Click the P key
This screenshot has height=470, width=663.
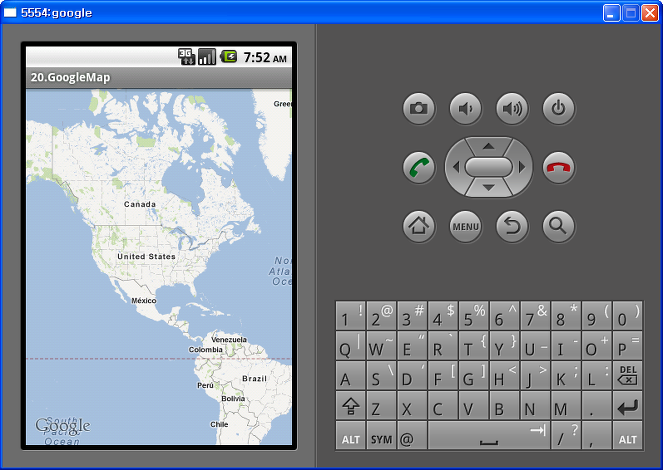[x=627, y=346]
